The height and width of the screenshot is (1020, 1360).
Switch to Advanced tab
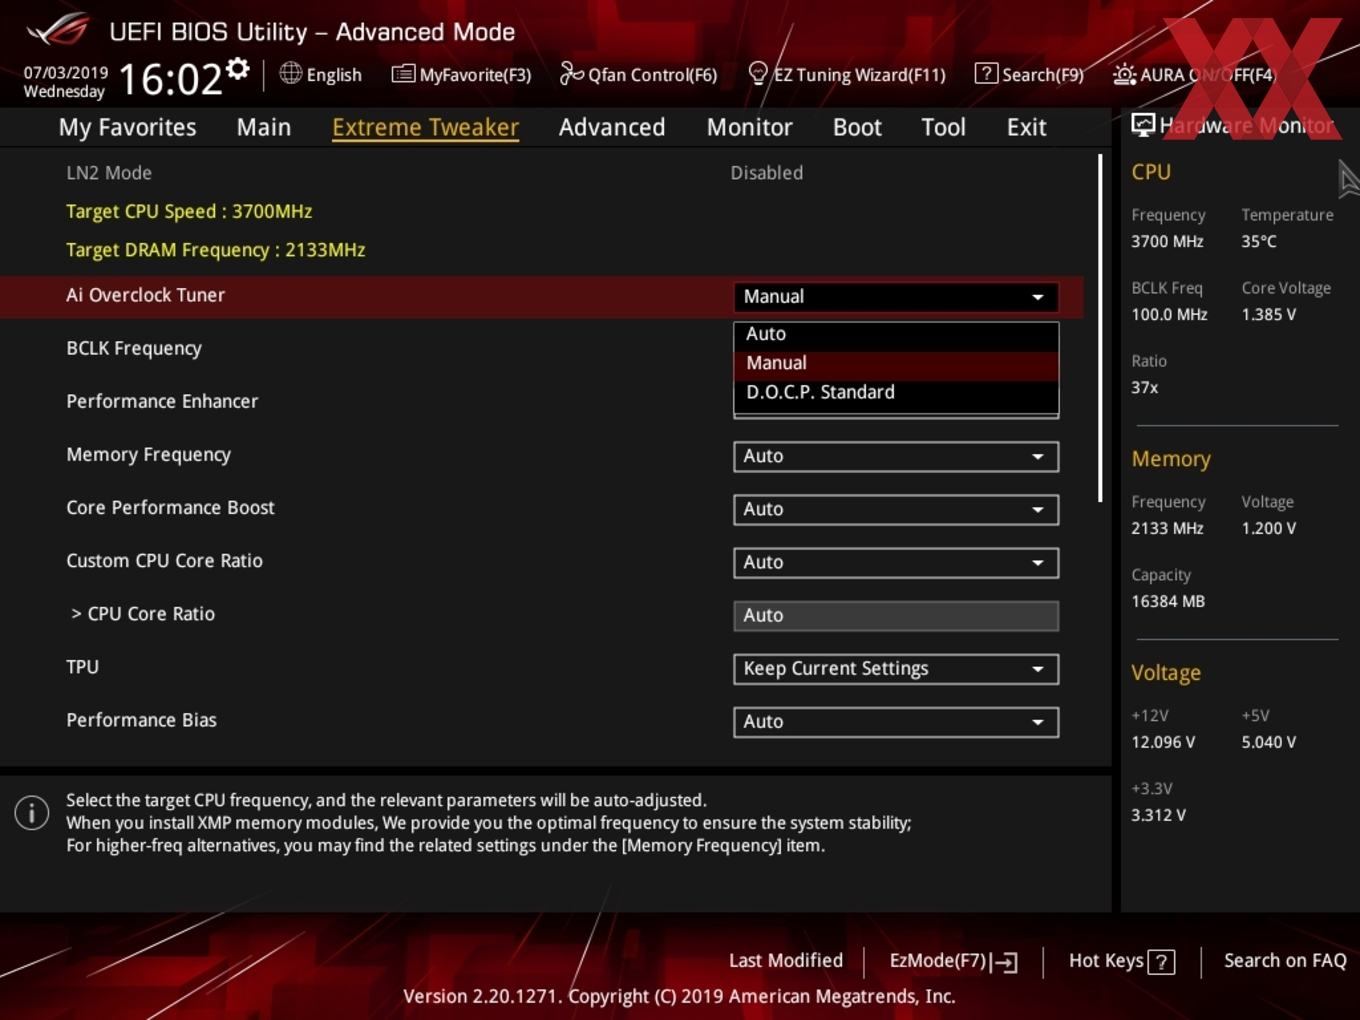(x=612, y=127)
